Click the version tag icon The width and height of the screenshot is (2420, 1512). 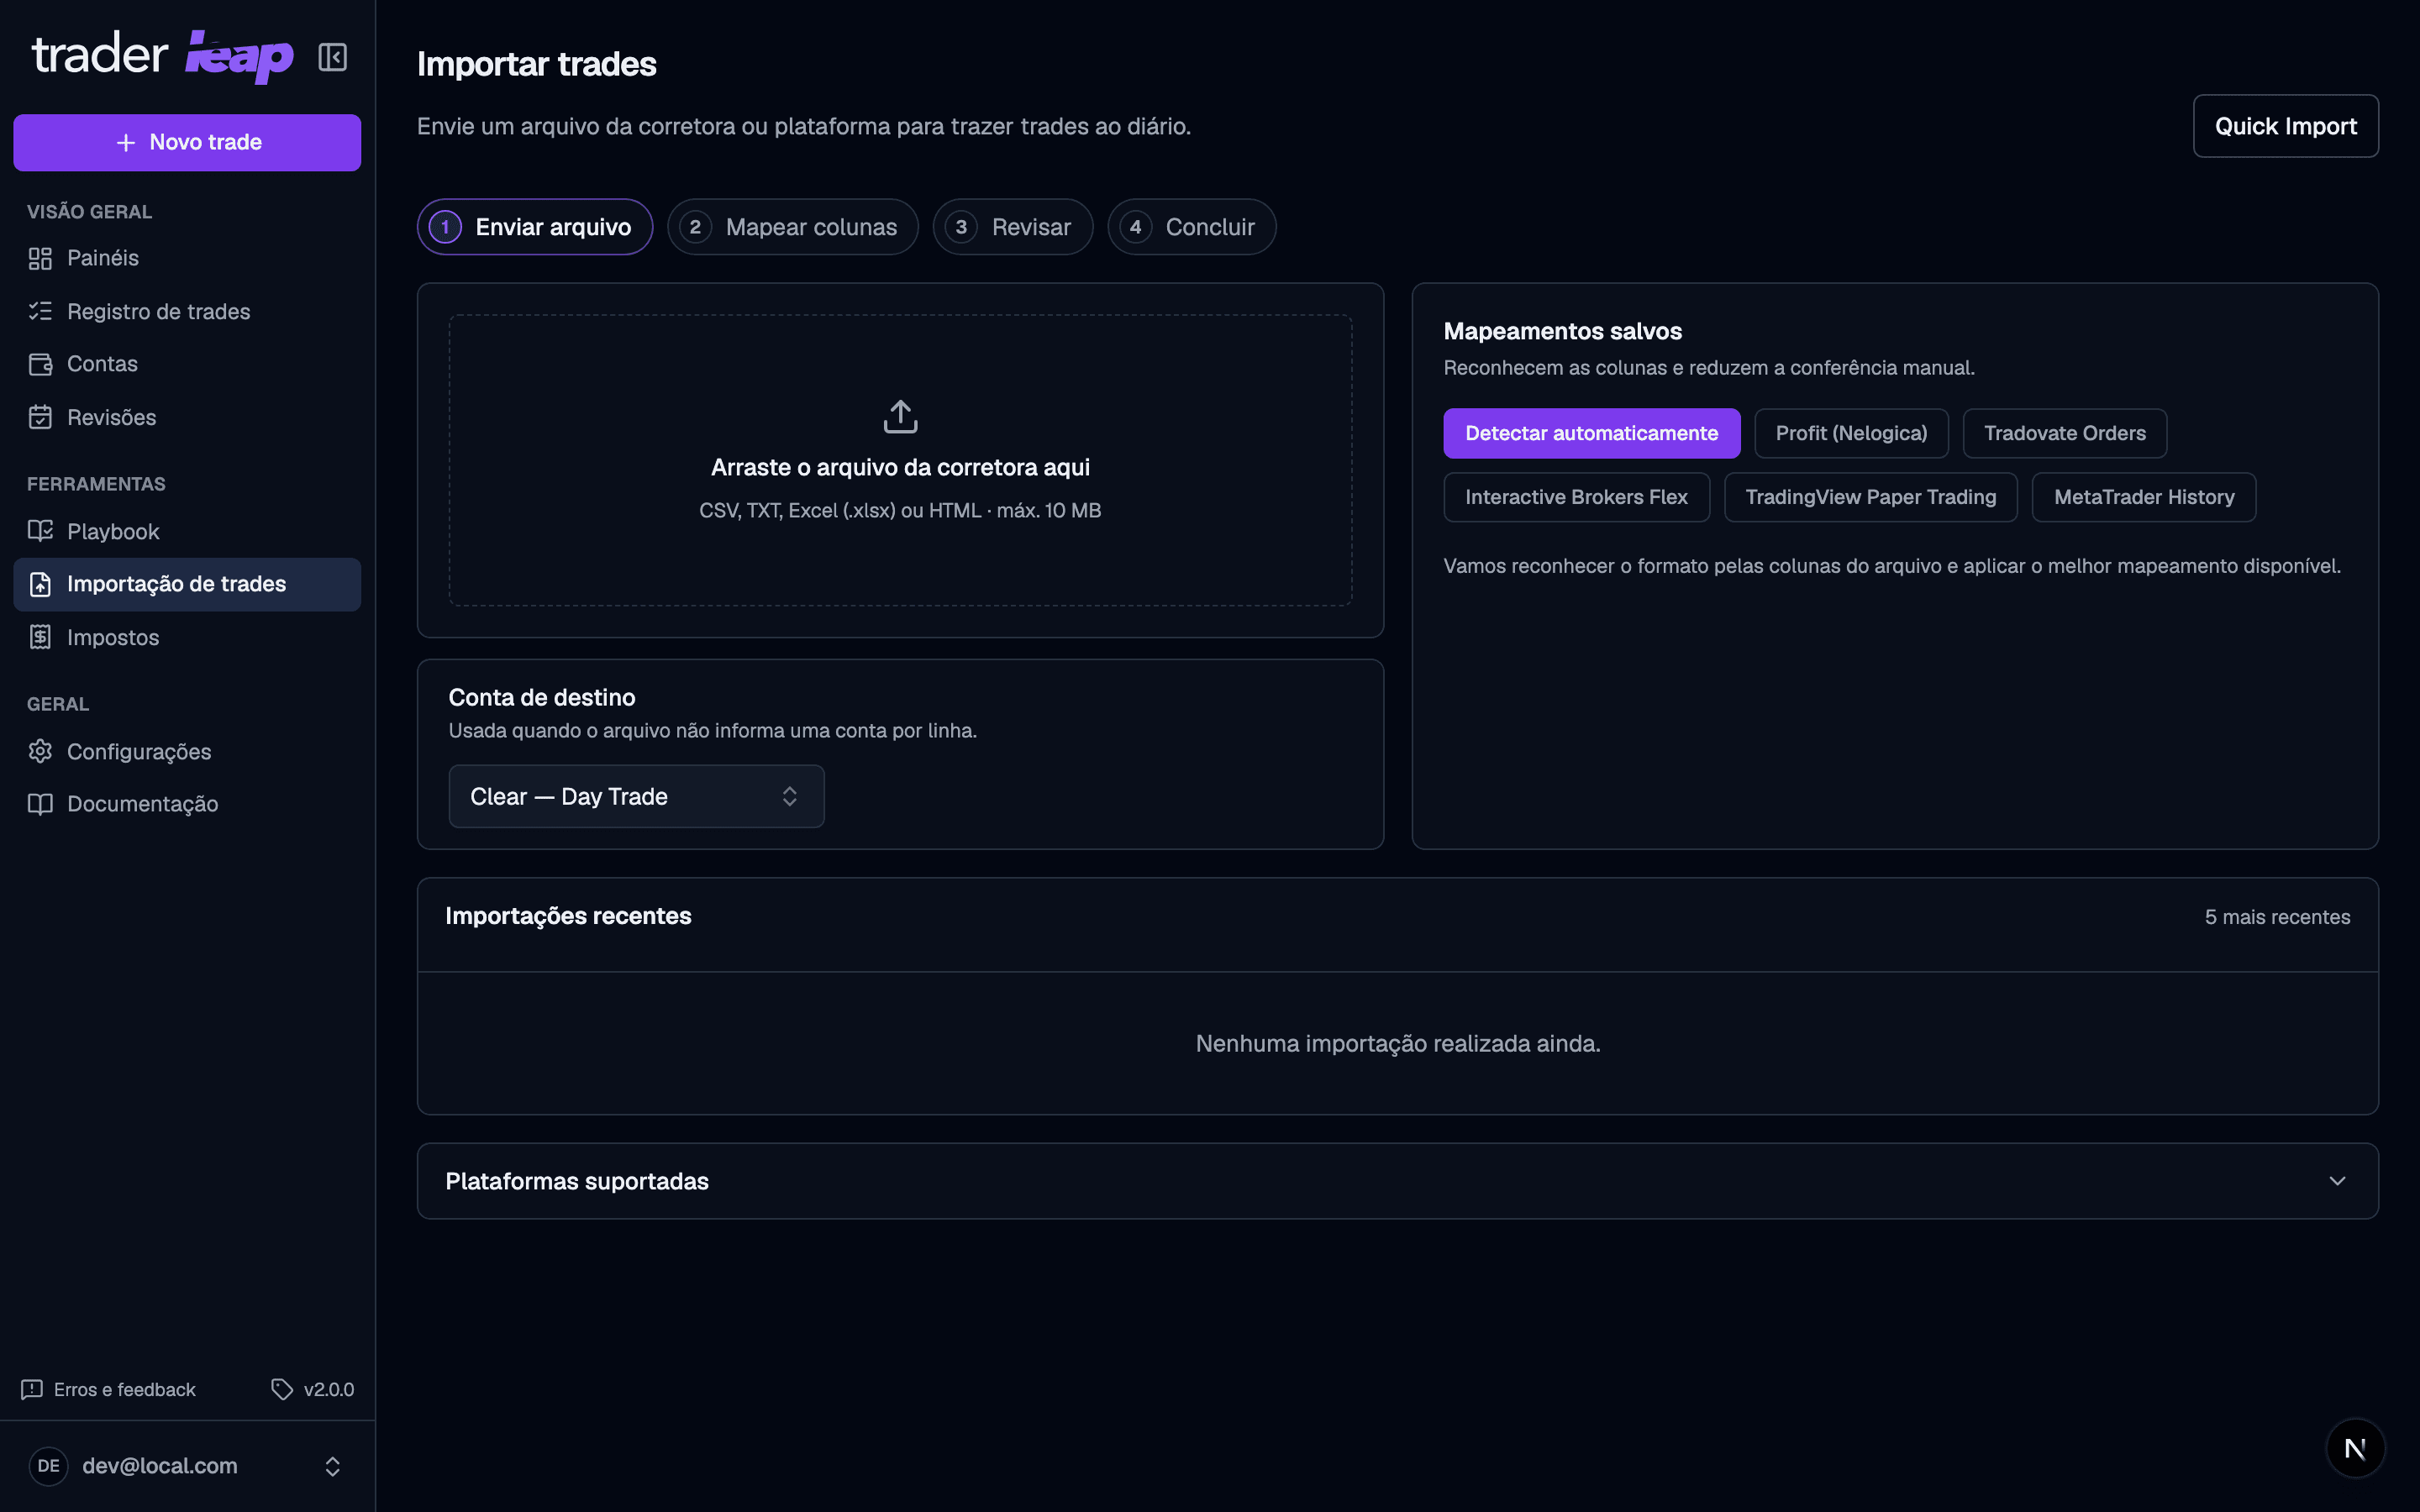coord(282,1389)
